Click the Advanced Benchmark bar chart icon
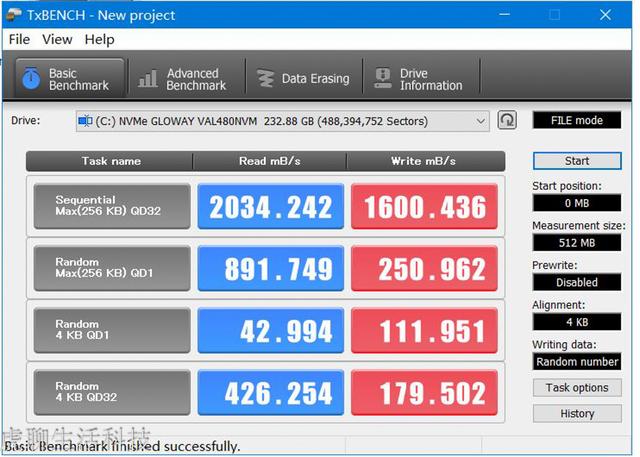 pos(148,78)
